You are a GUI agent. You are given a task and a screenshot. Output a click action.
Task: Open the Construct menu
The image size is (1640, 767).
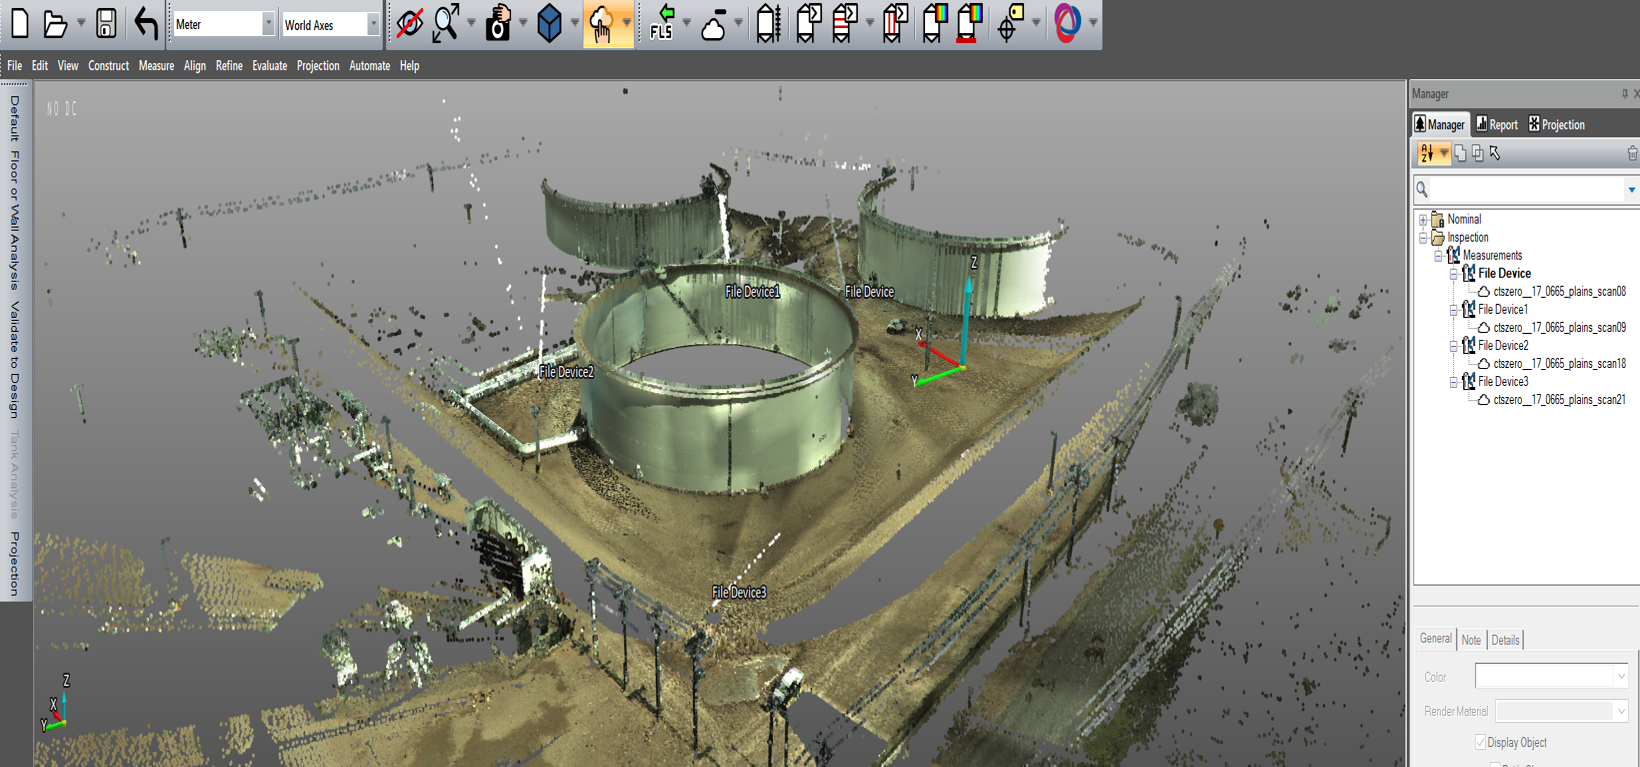108,66
